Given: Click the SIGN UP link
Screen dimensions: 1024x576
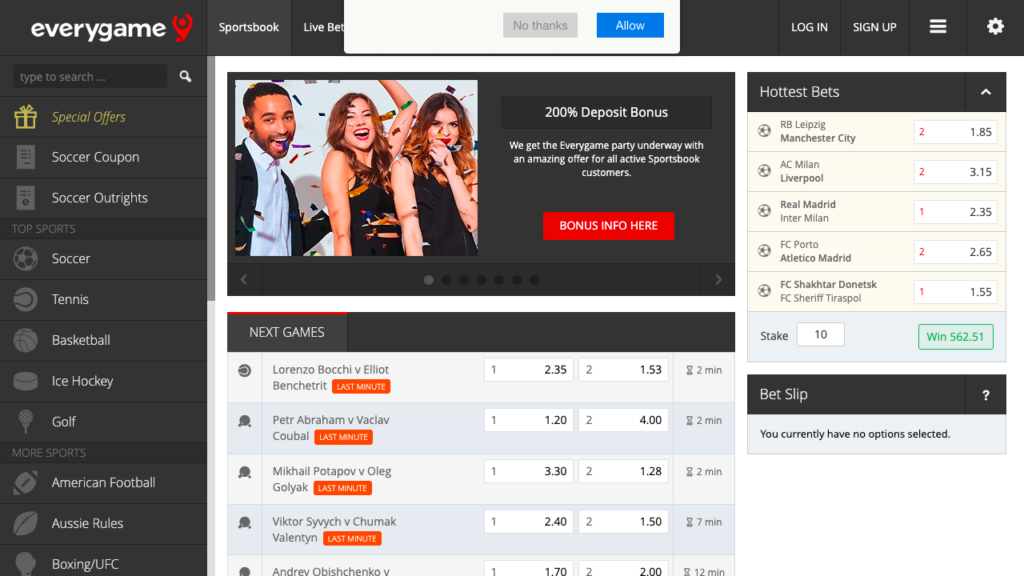Looking at the screenshot, I should click(x=874, y=27).
